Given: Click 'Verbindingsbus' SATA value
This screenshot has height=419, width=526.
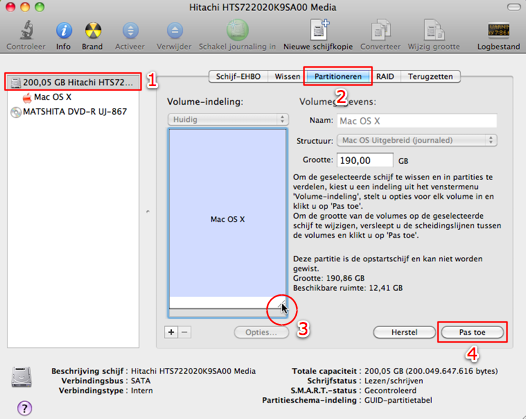Looking at the screenshot, I should tap(141, 381).
